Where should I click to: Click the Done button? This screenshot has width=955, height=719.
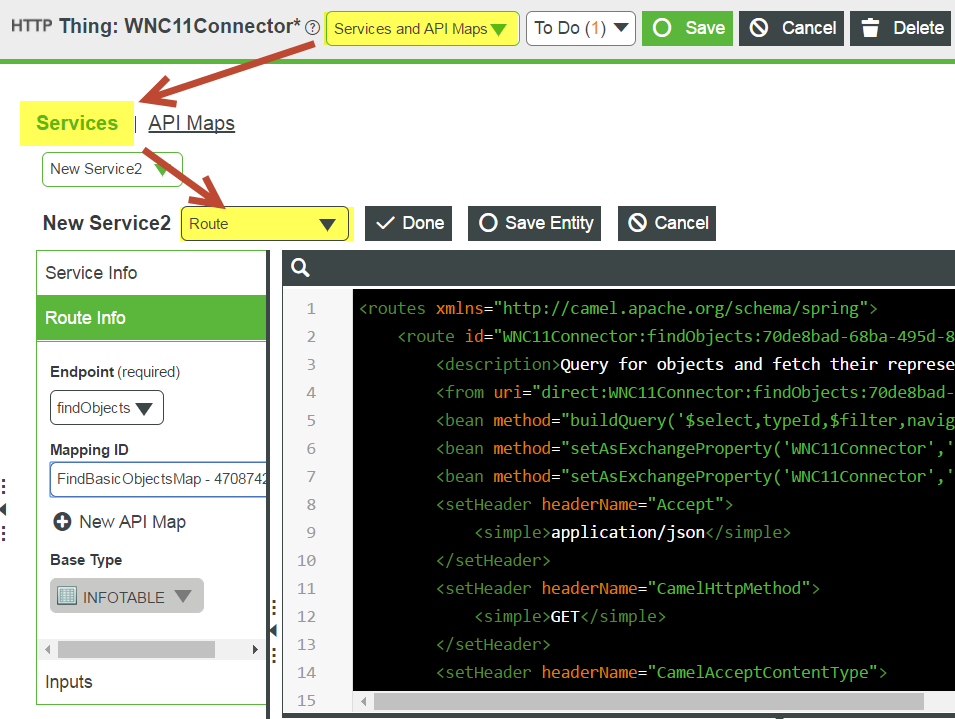(x=409, y=223)
